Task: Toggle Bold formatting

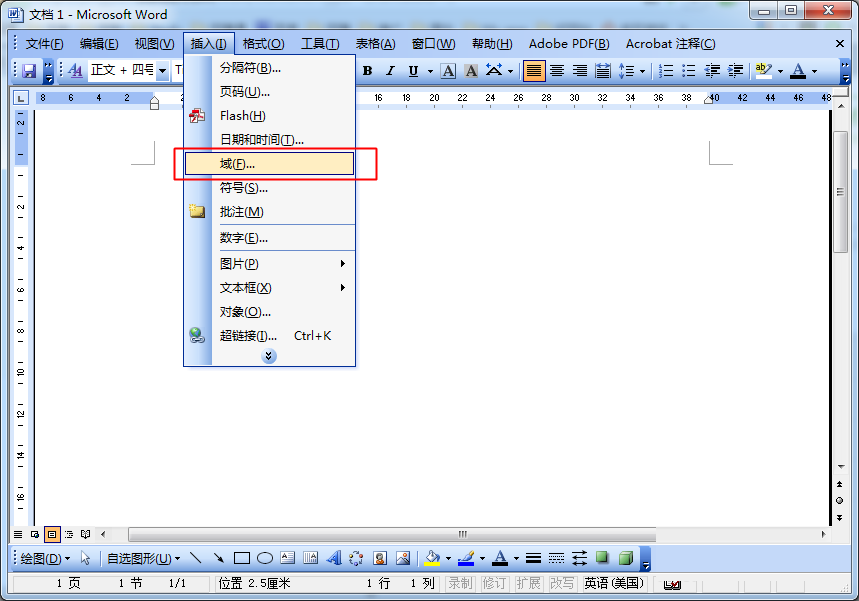Action: pyautogui.click(x=368, y=71)
